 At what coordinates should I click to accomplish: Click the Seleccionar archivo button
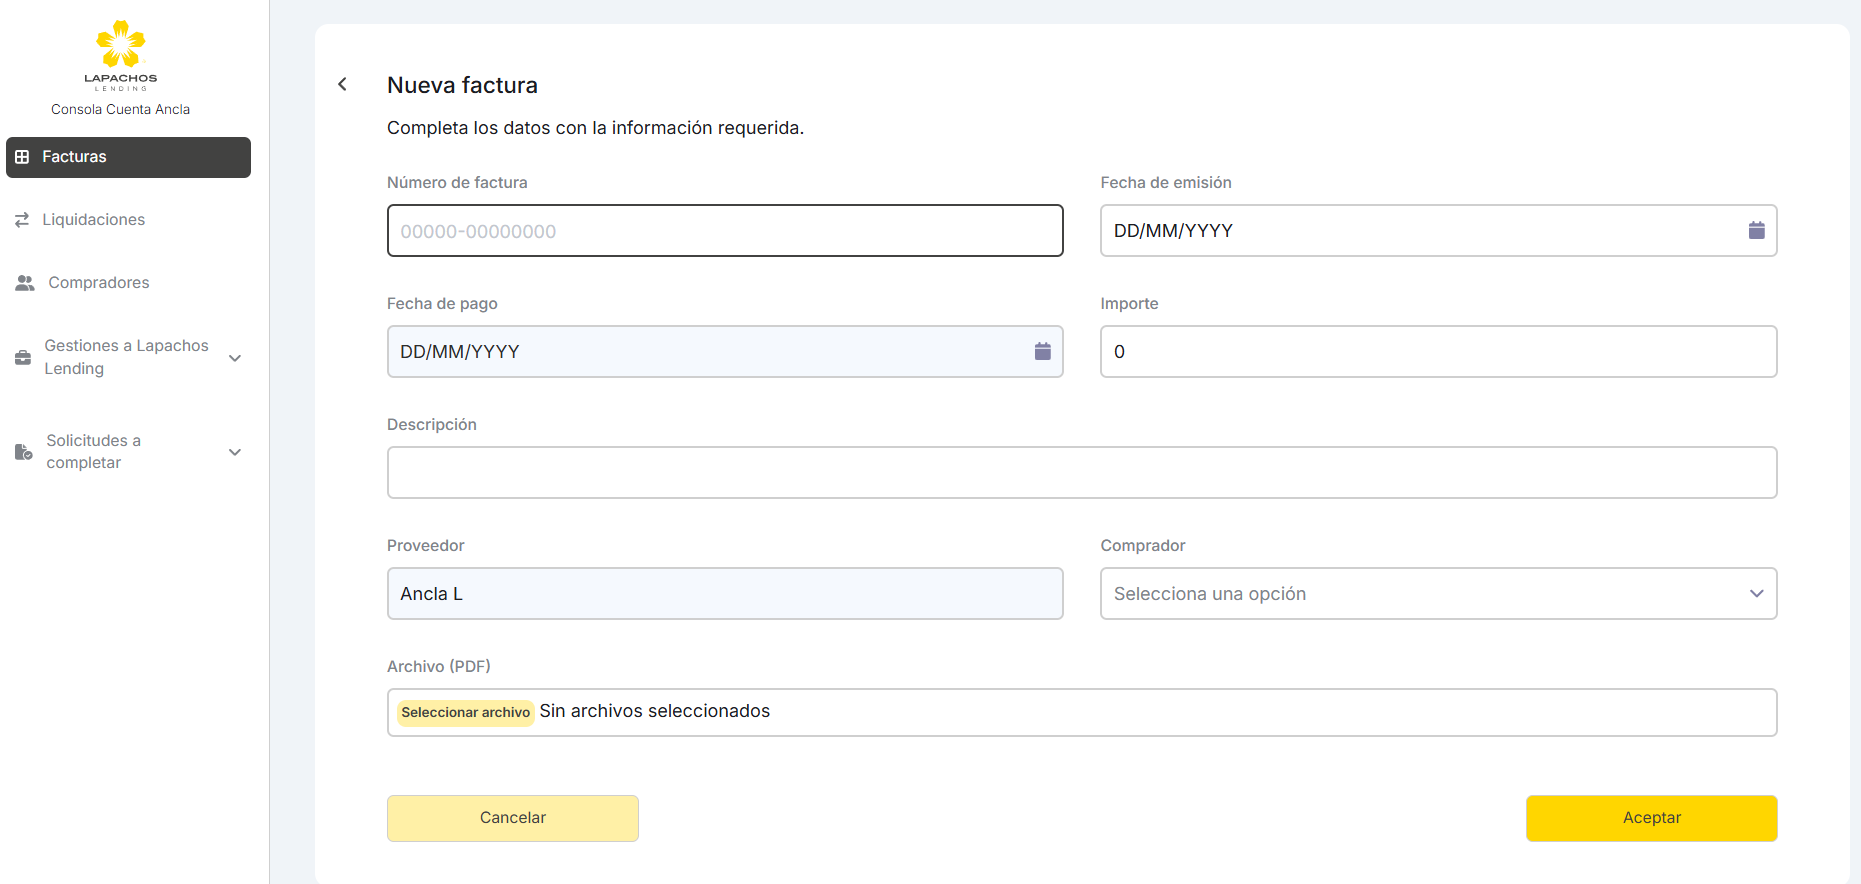(465, 712)
